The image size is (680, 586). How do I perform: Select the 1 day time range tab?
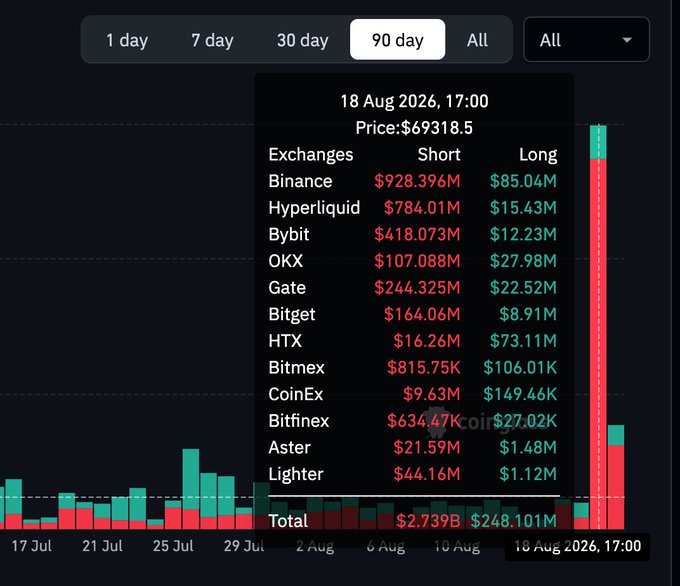point(127,40)
